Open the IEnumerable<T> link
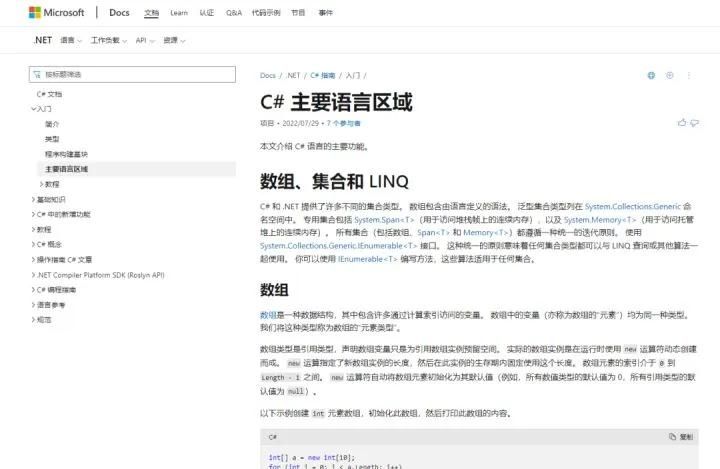 (368, 259)
